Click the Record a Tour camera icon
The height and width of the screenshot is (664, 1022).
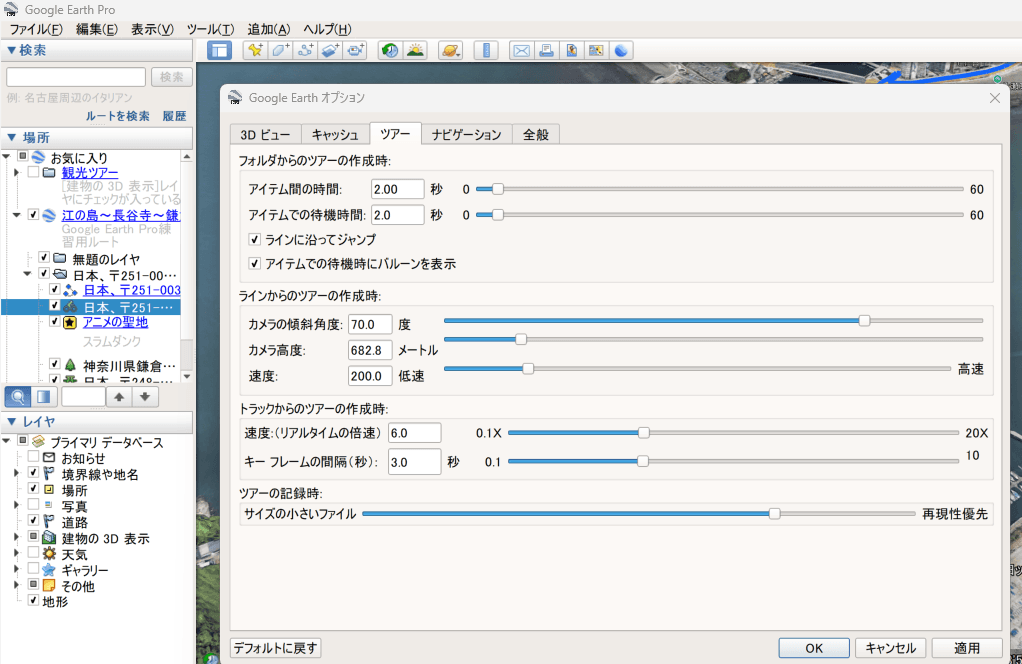[x=357, y=50]
